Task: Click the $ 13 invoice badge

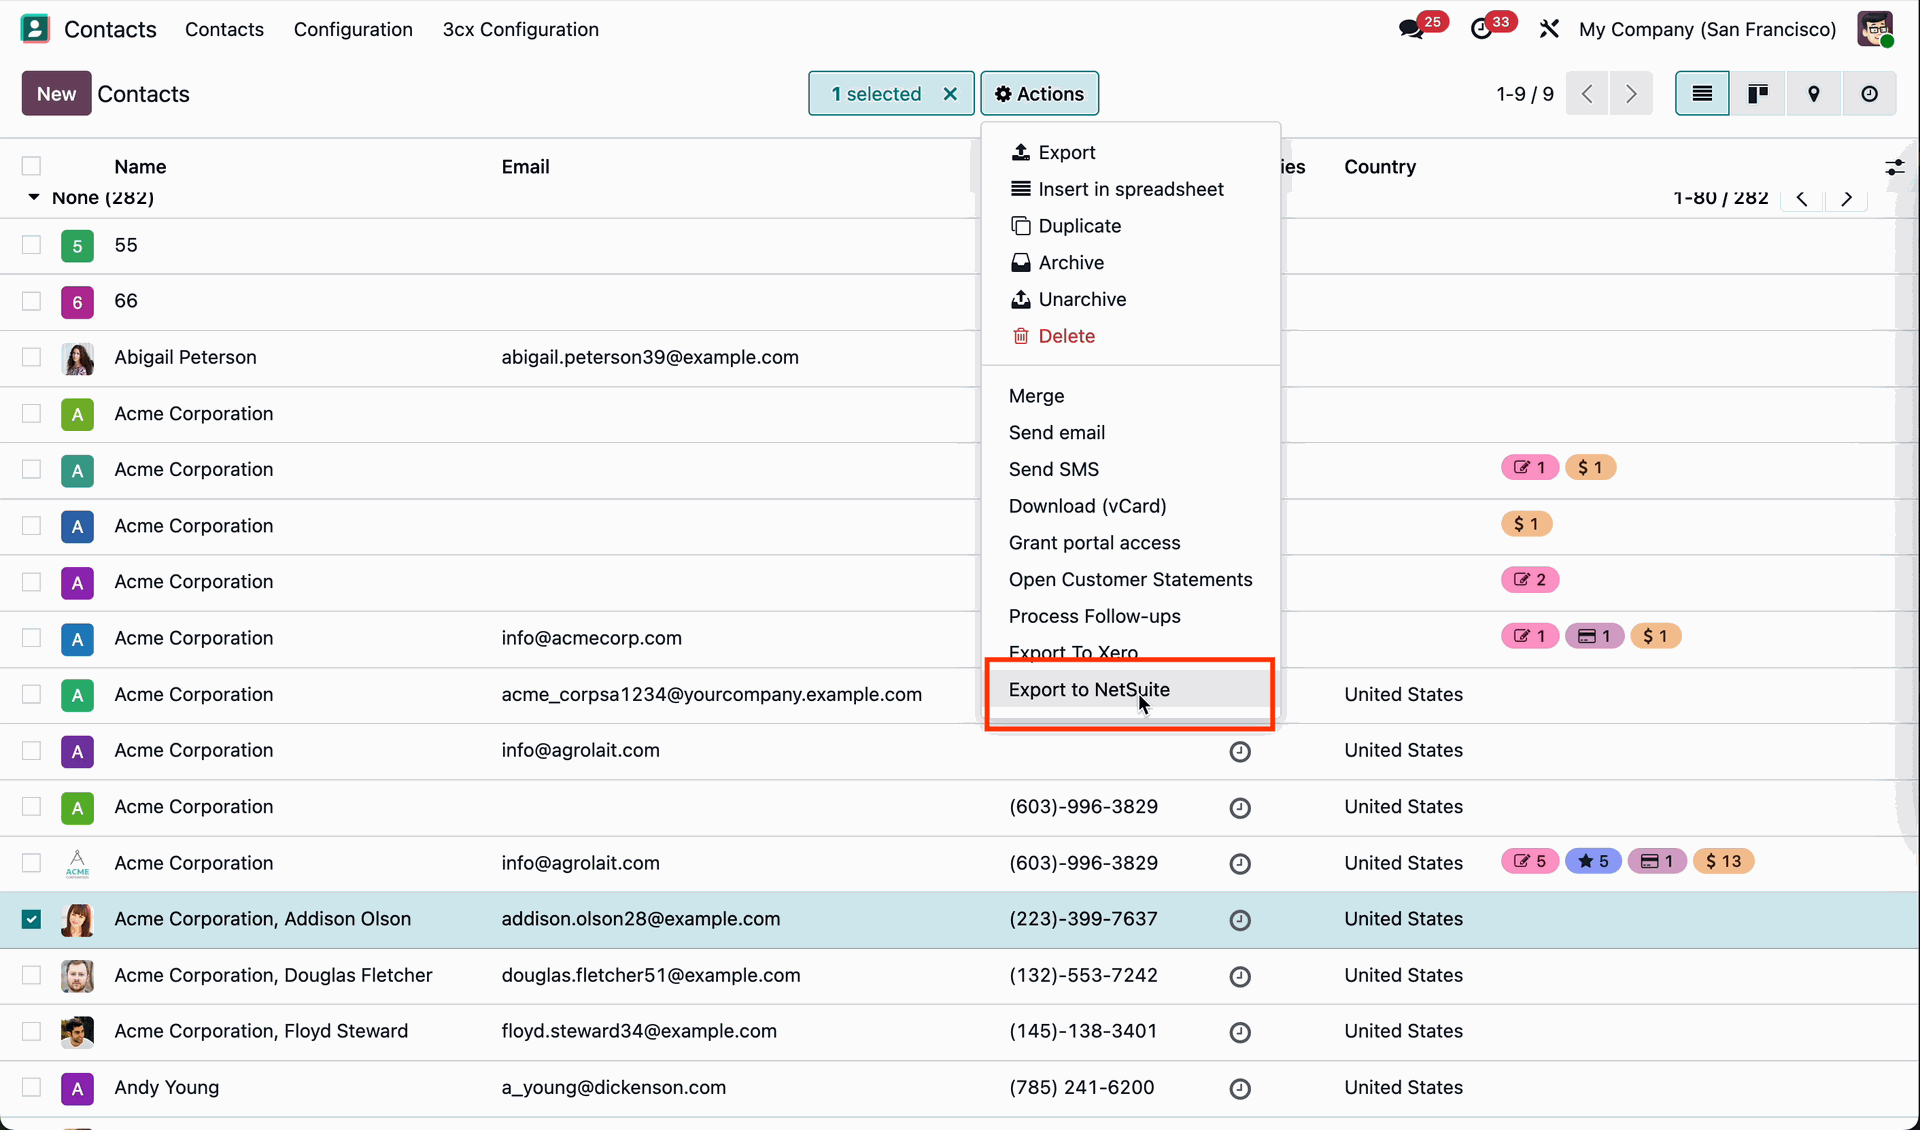Action: tap(1724, 861)
